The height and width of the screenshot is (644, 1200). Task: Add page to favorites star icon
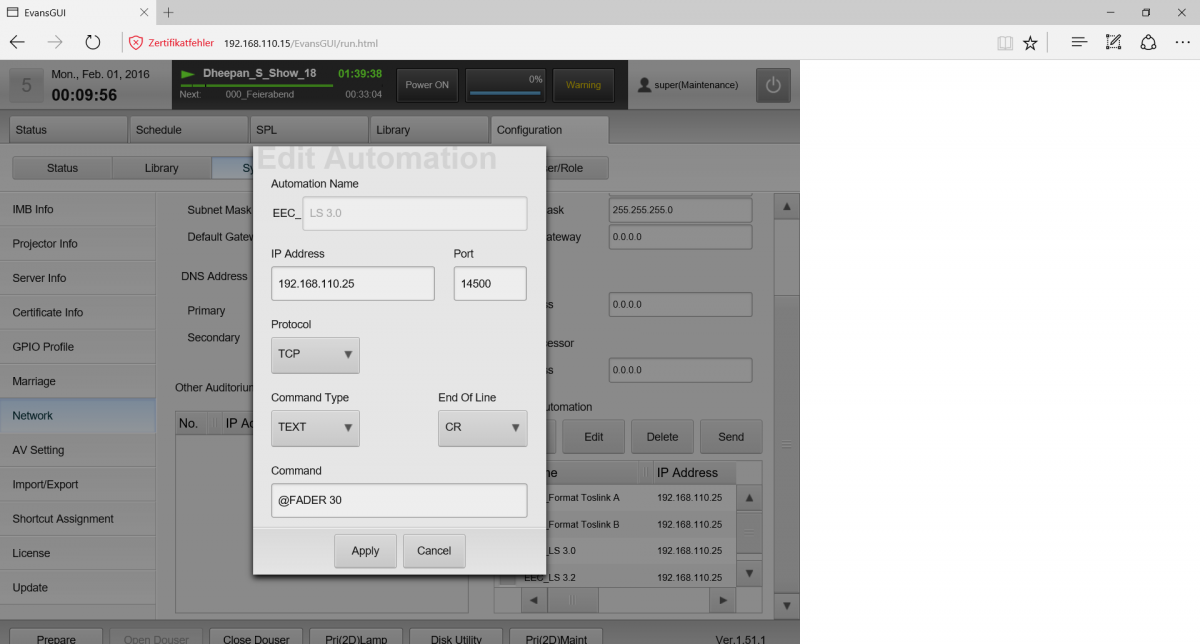(x=1030, y=43)
